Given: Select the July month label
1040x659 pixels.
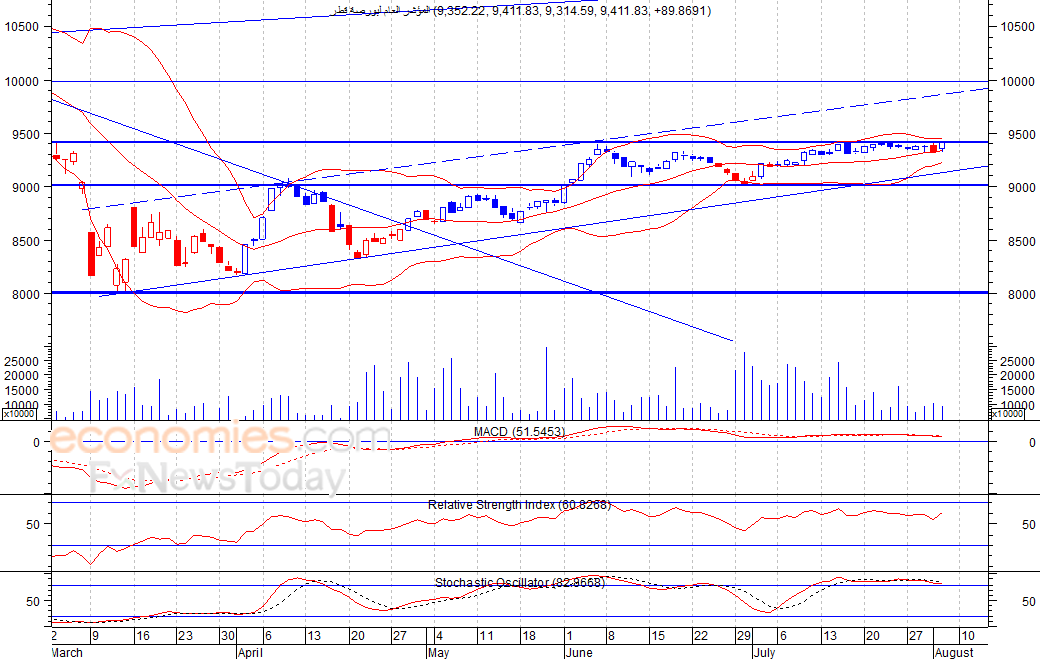Looking at the screenshot, I should tap(764, 652).
